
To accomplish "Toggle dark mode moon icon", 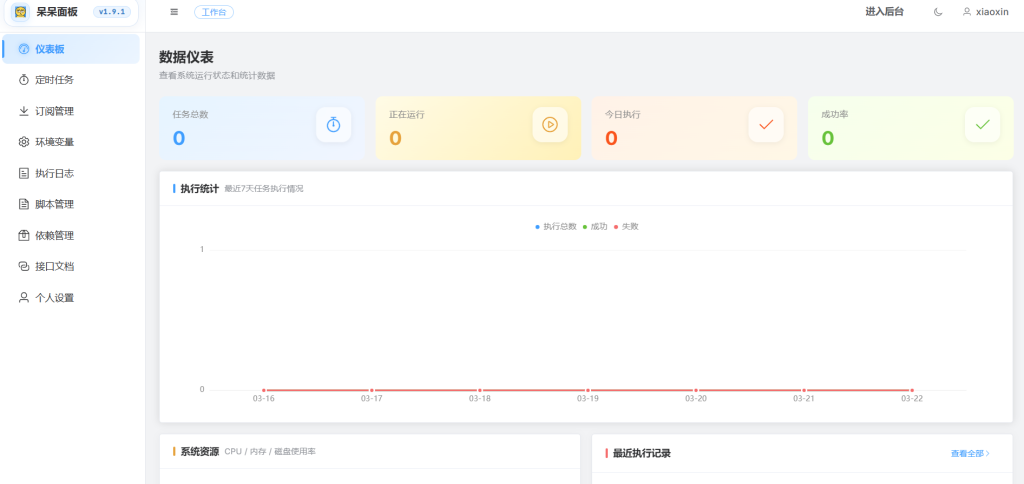I will (937, 12).
